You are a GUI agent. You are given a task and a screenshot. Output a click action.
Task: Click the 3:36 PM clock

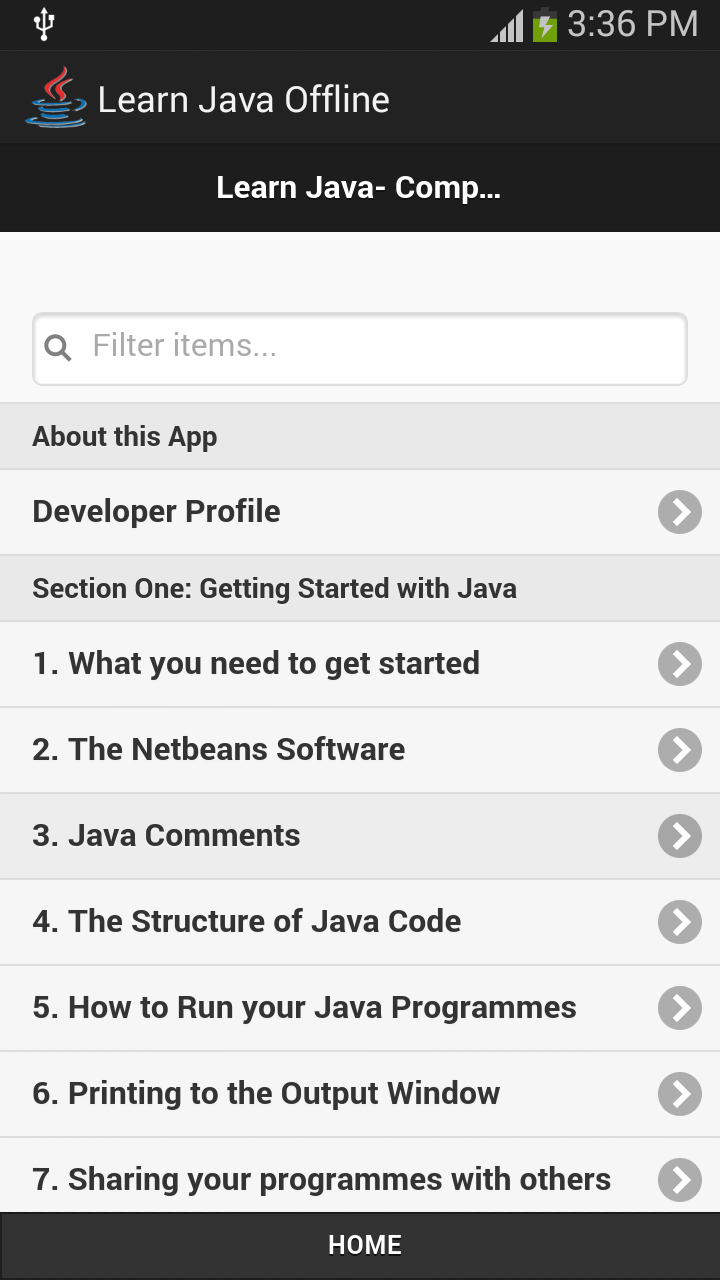[x=632, y=24]
